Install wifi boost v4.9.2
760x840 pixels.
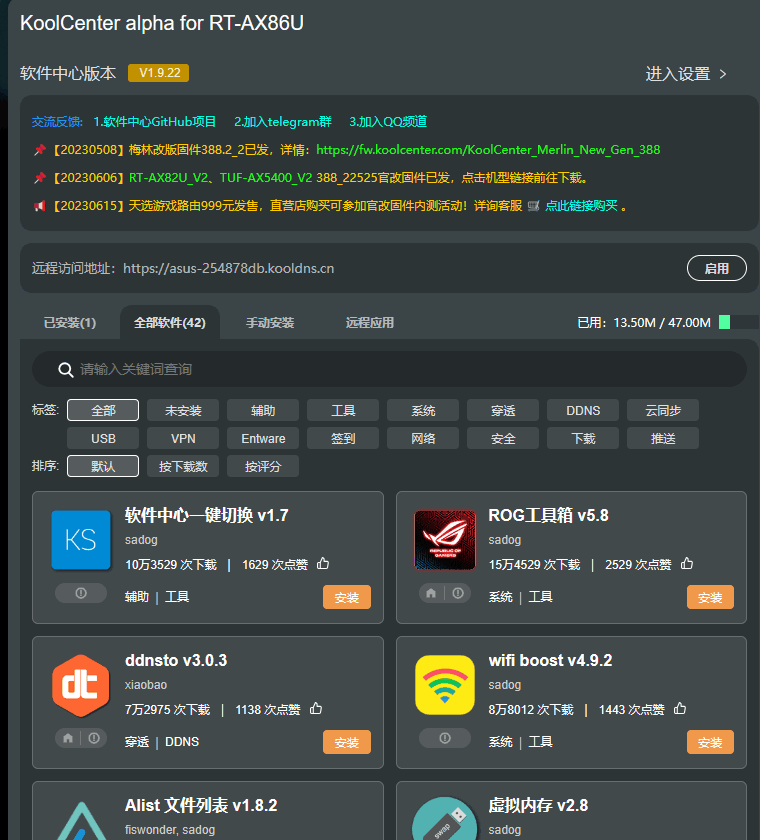(710, 742)
